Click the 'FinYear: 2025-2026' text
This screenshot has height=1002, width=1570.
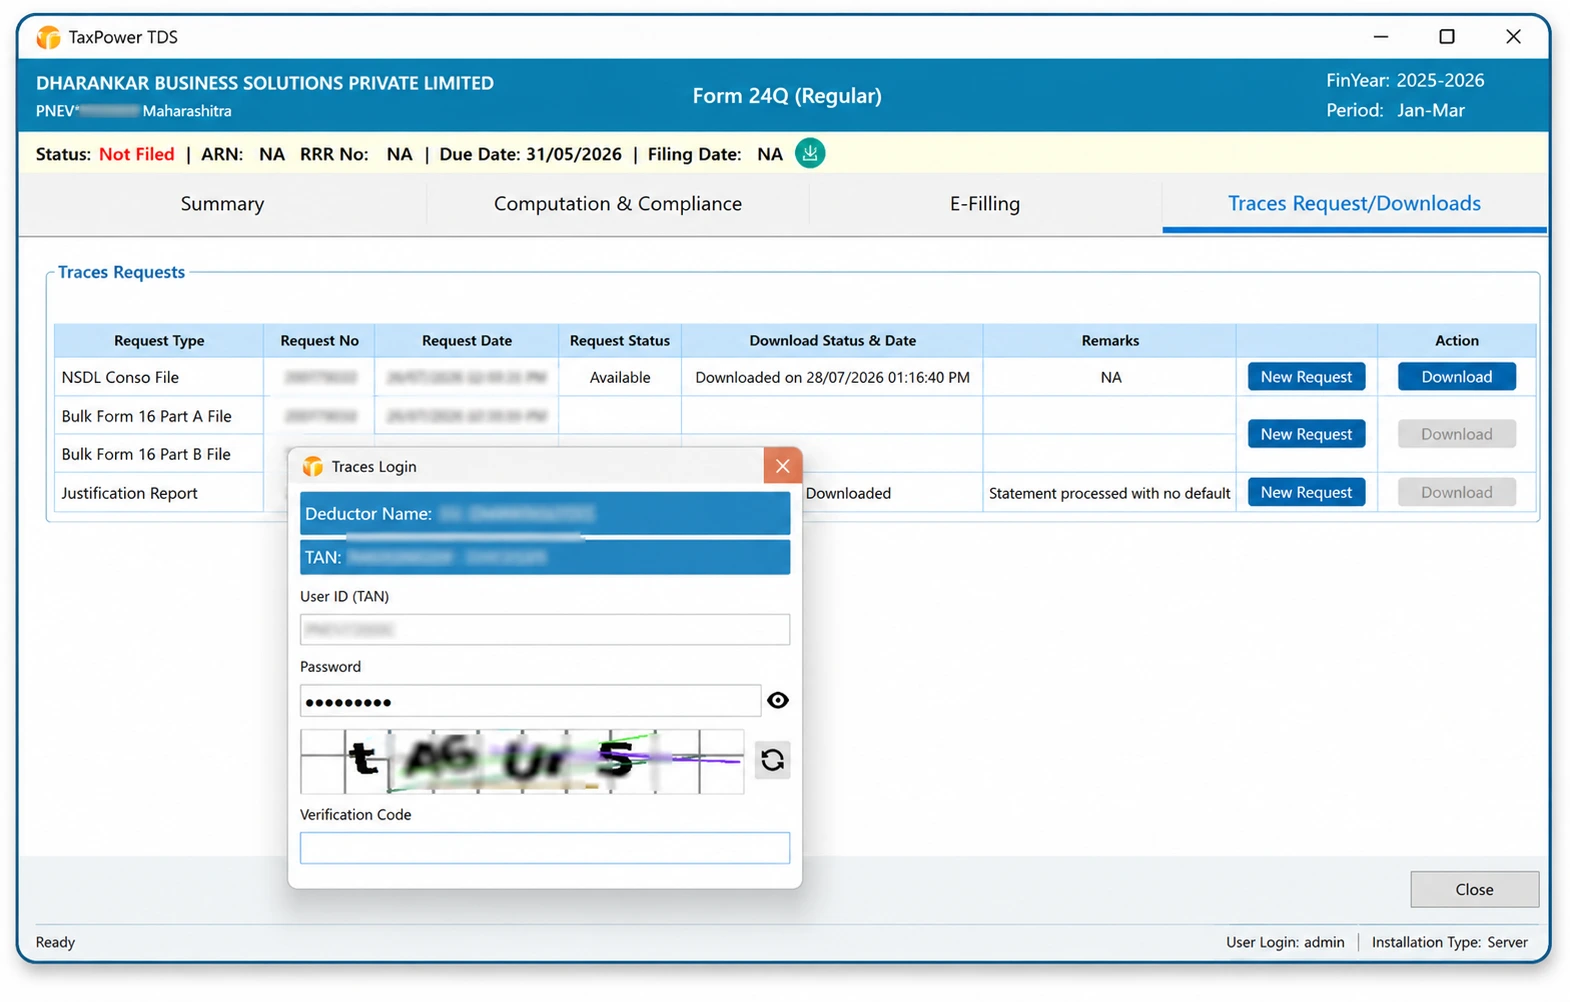(1405, 80)
